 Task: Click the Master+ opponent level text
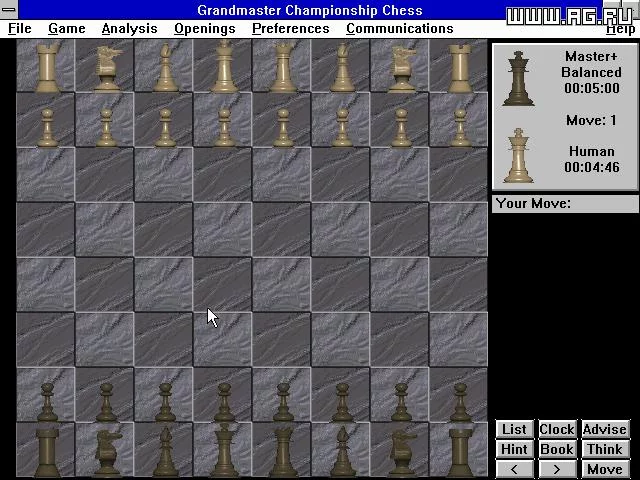click(x=591, y=56)
